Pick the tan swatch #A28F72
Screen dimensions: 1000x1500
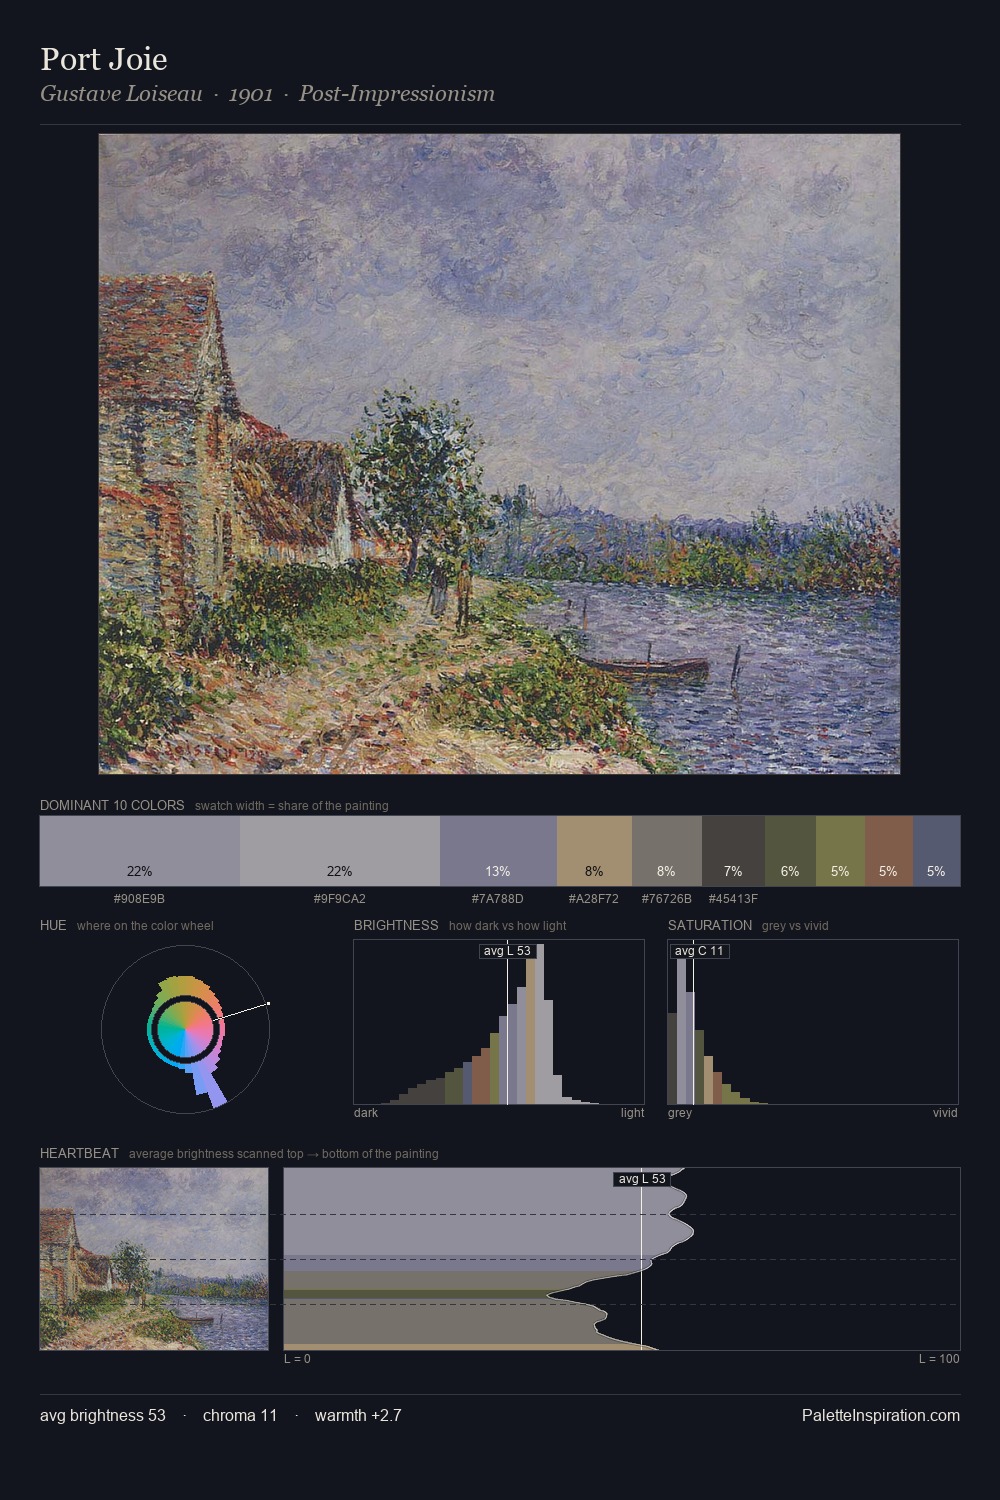(594, 851)
